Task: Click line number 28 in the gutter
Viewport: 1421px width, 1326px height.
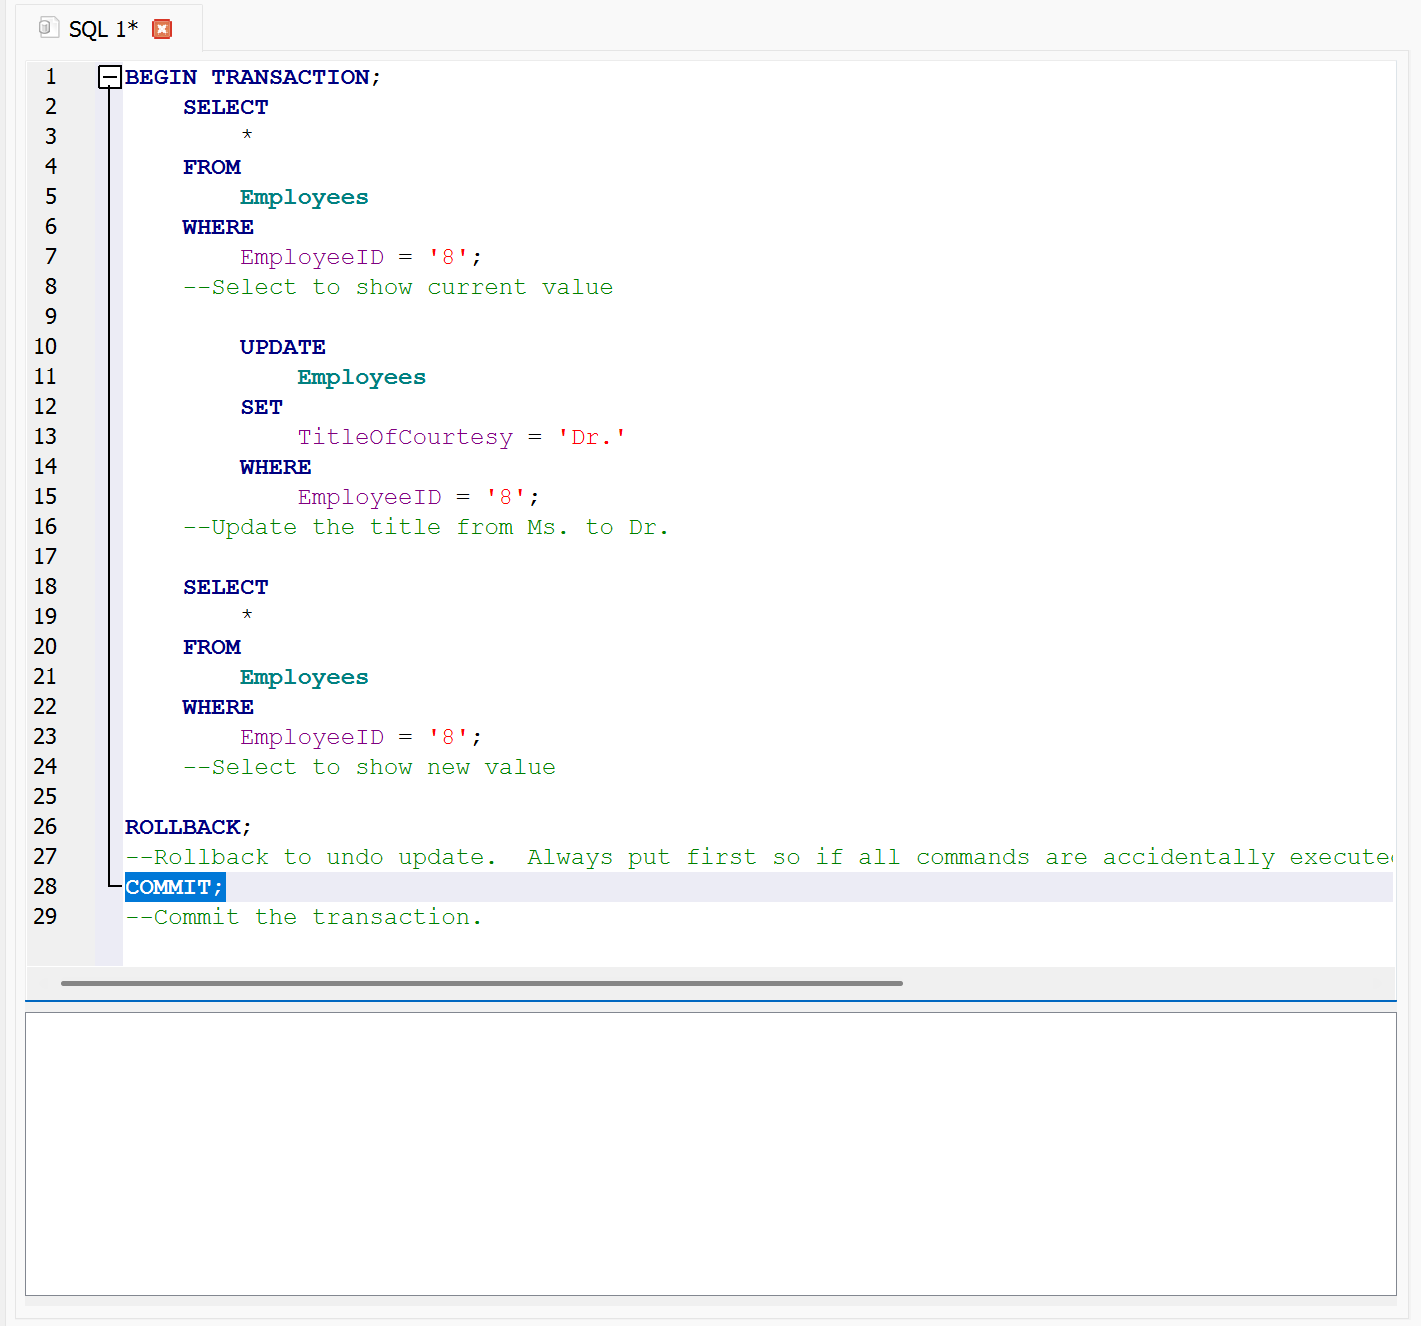Action: [46, 887]
